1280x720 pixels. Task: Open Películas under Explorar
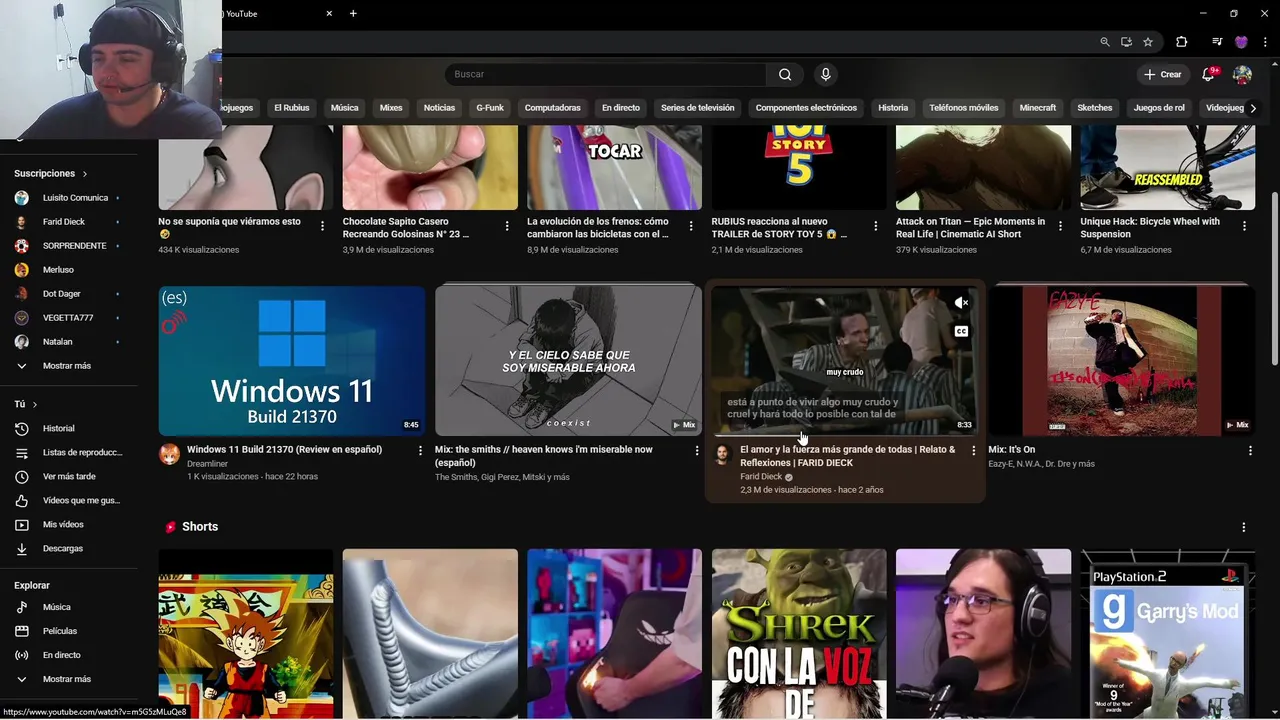(x=69, y=631)
